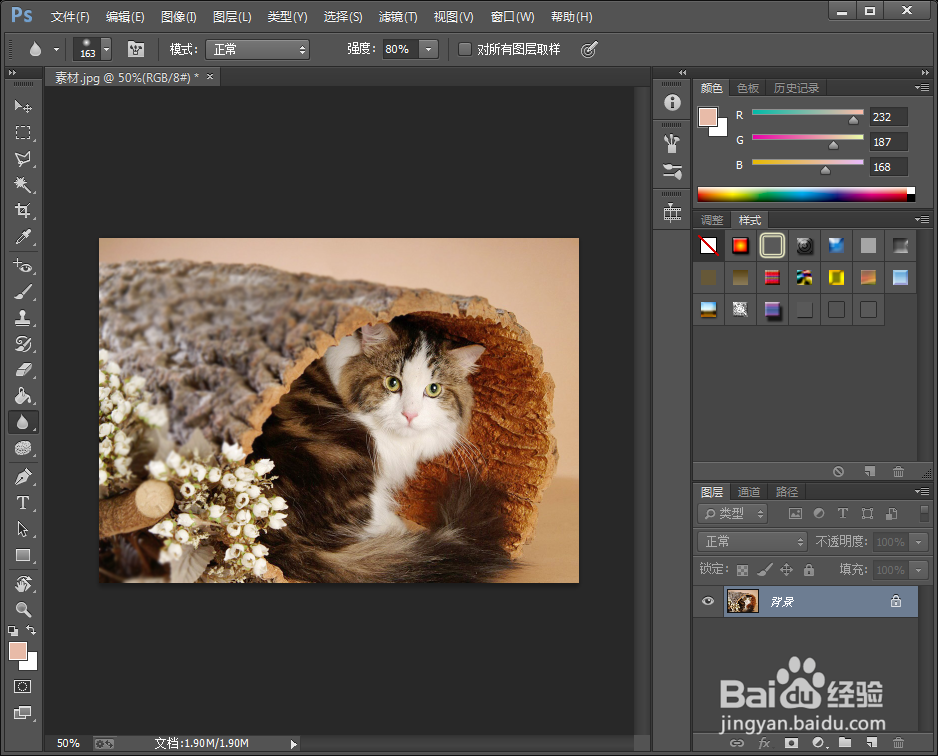
Task: Enable 对所有图层取样 checkbox
Action: point(465,49)
